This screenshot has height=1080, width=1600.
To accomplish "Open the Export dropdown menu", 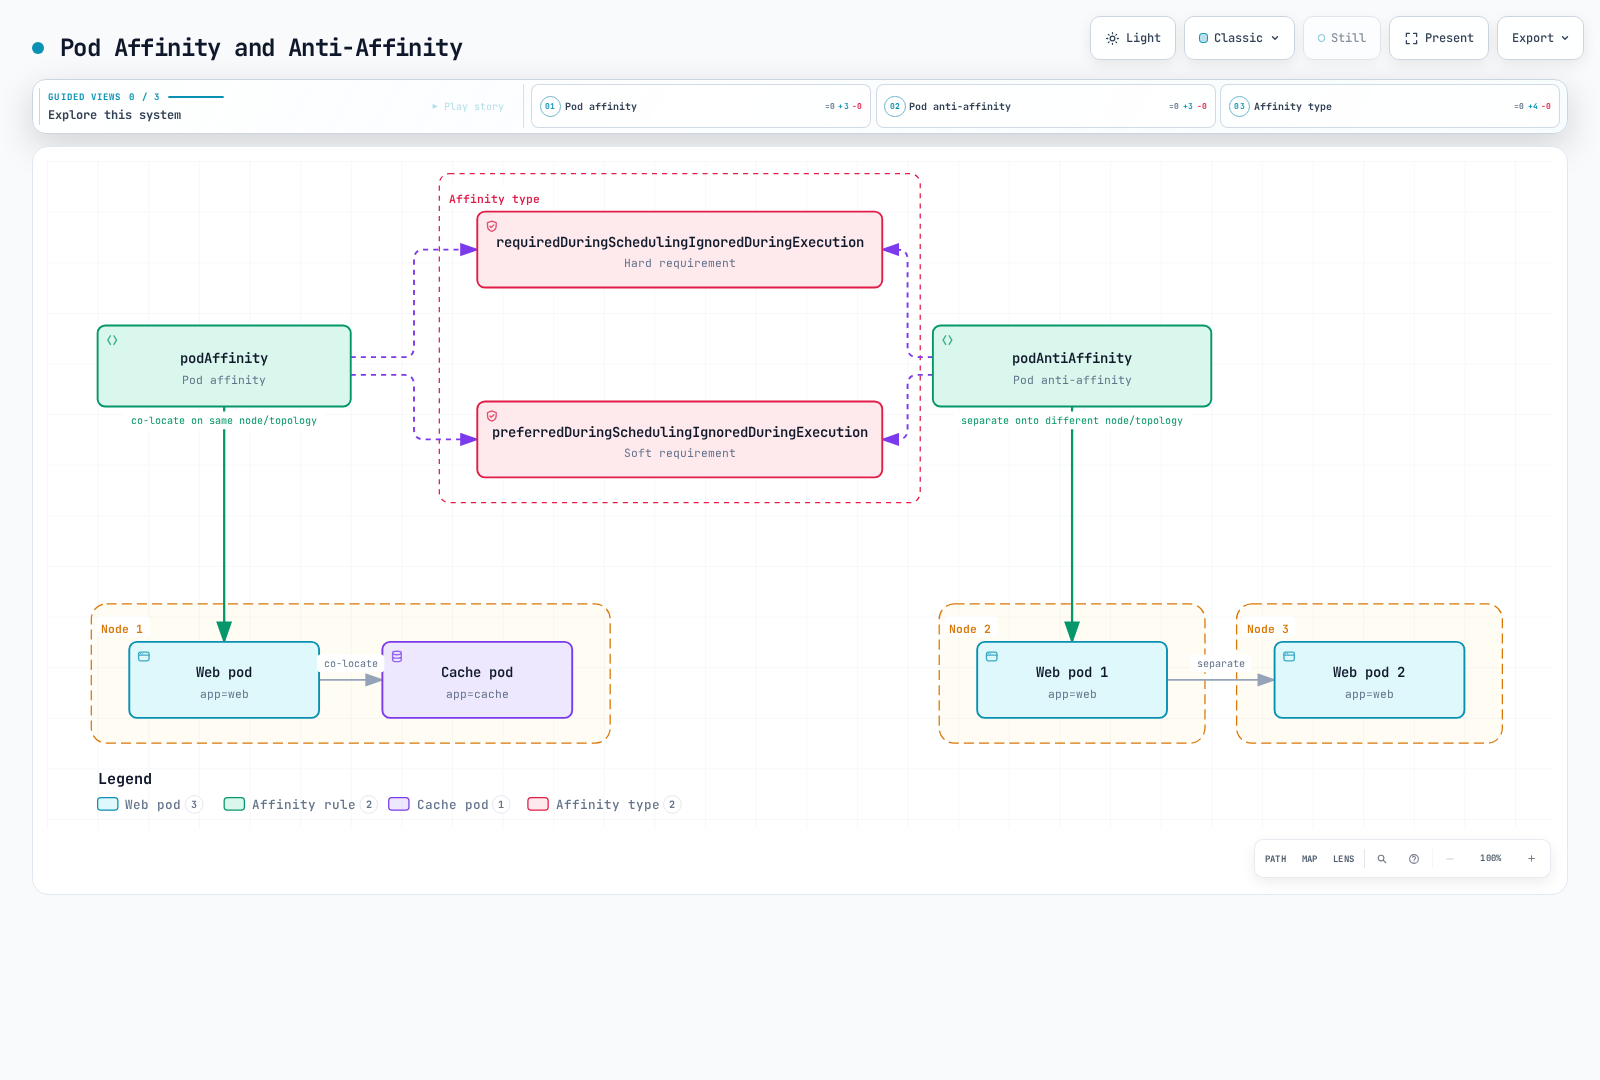I will pos(1540,38).
